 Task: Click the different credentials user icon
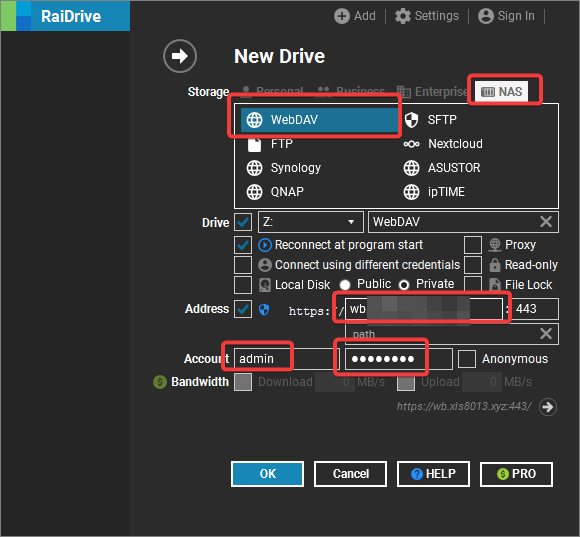pyautogui.click(x=265, y=265)
